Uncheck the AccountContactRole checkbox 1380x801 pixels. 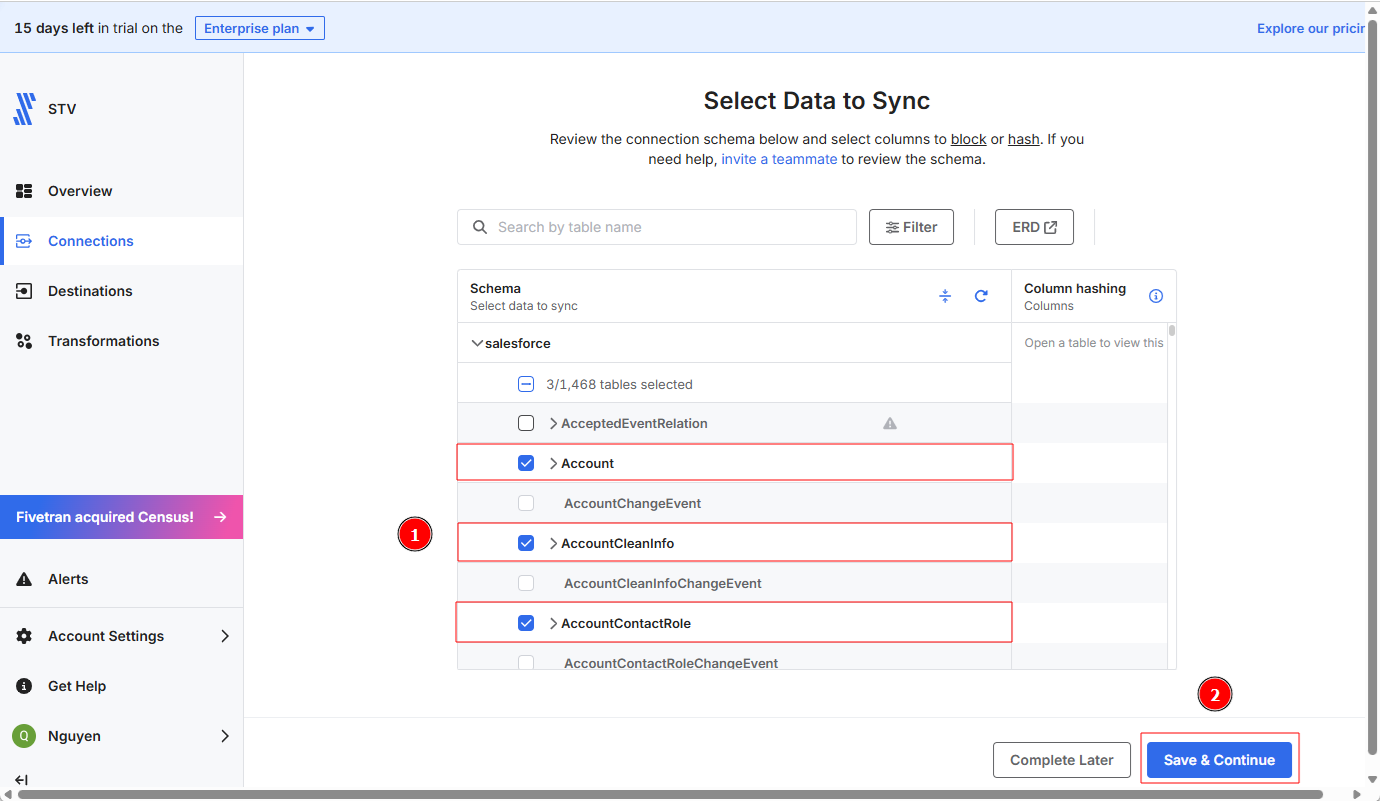(526, 623)
